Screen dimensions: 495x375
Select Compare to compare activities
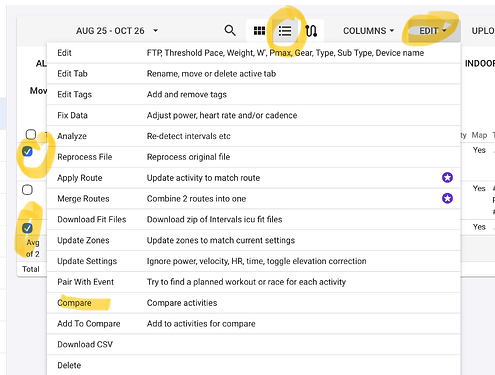click(254, 303)
